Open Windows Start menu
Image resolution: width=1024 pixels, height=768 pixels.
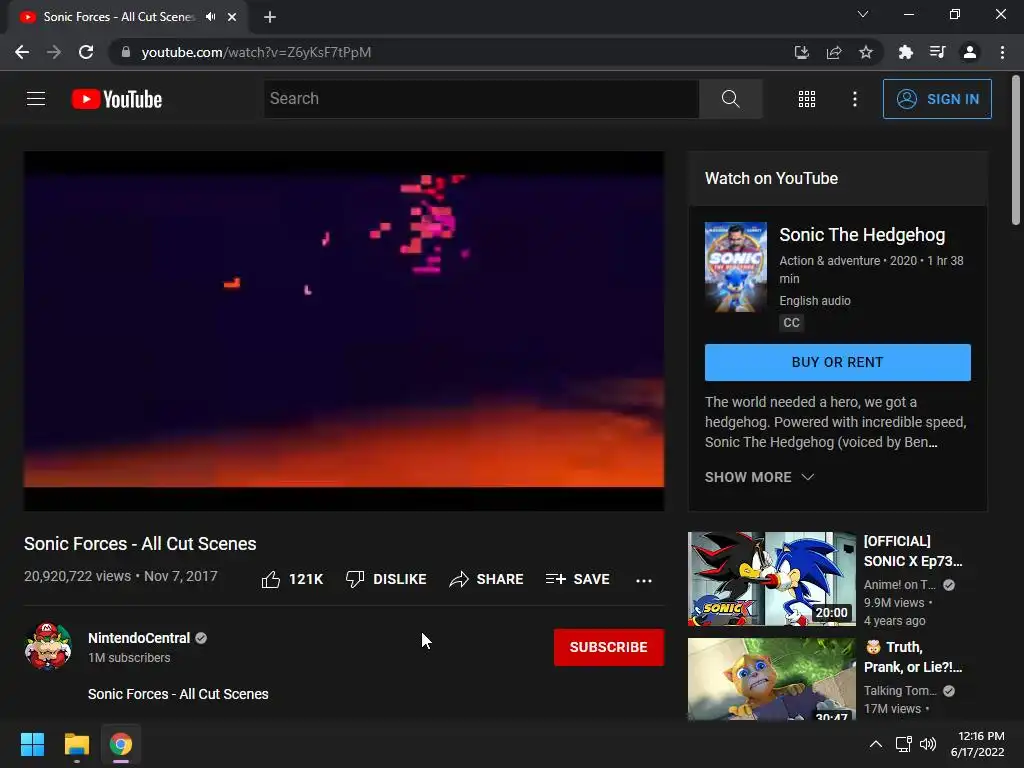point(32,744)
